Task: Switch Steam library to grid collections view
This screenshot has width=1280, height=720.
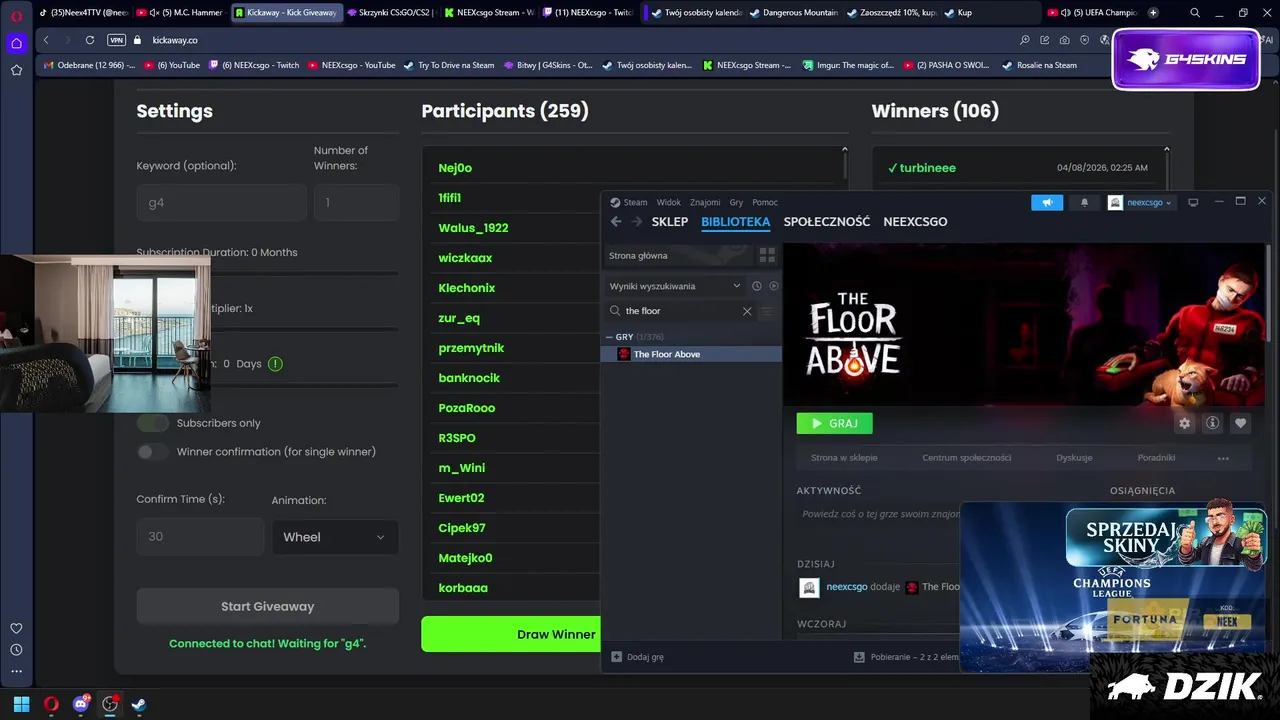Action: tap(767, 256)
